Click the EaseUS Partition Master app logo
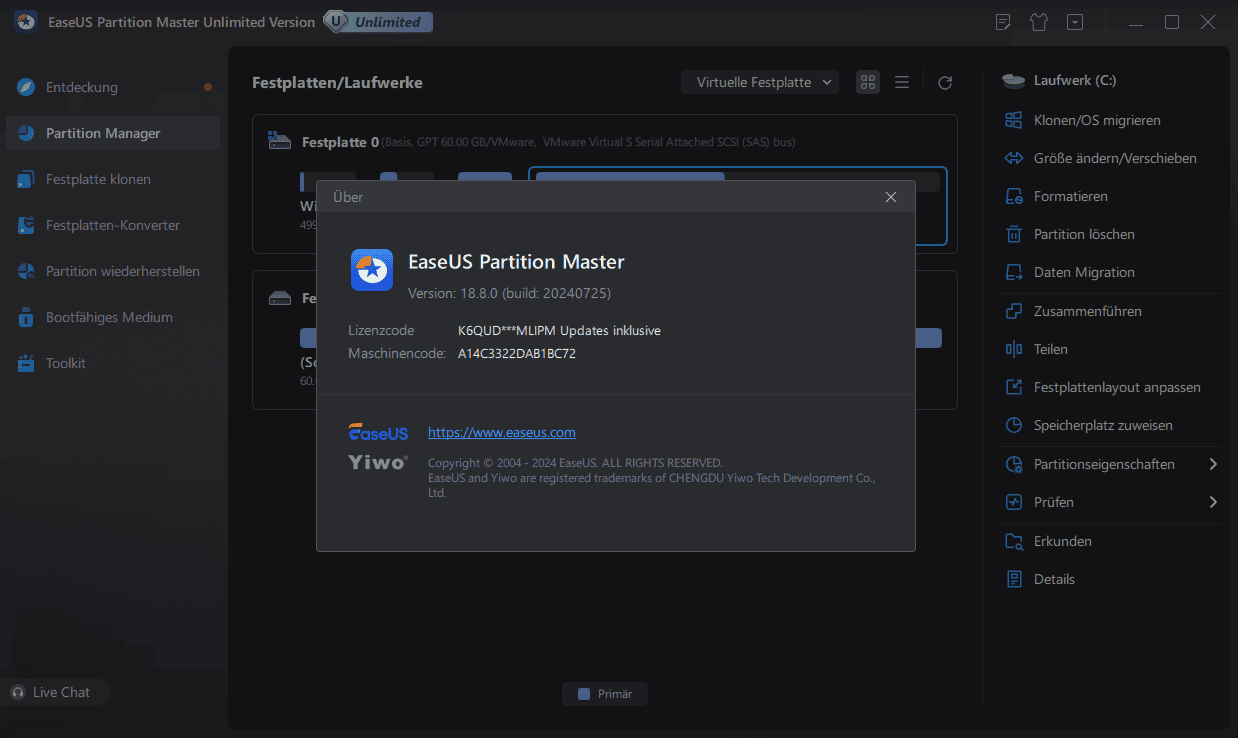 point(372,270)
